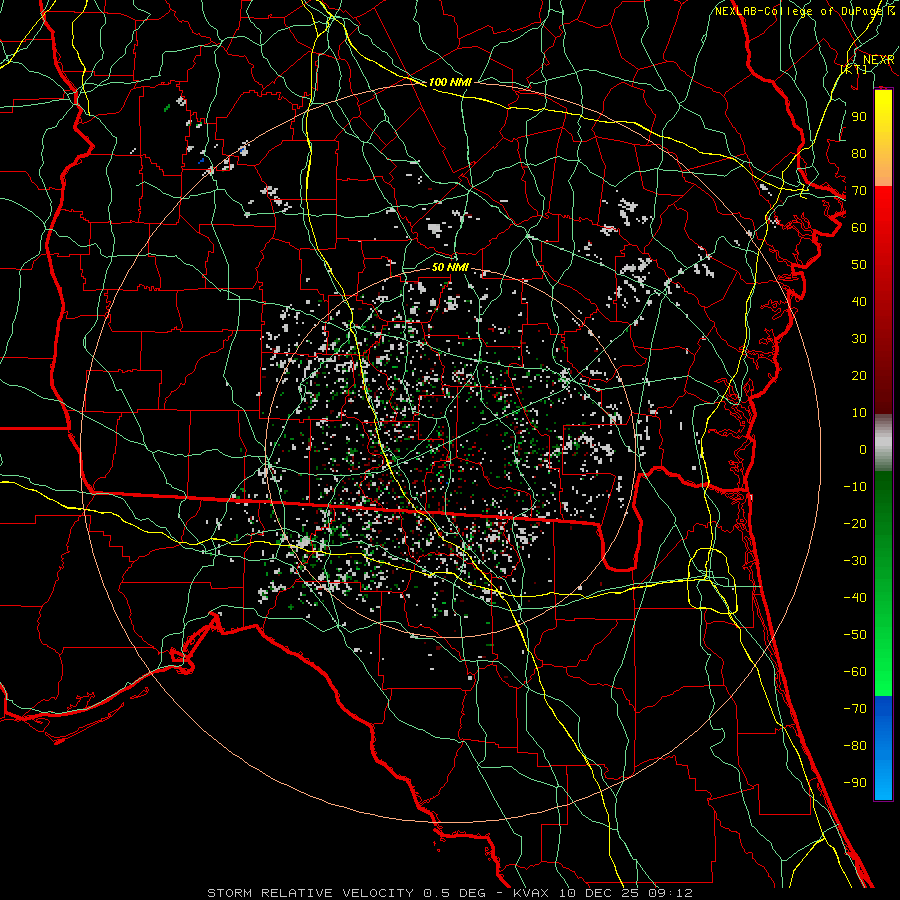Image resolution: width=900 pixels, height=900 pixels.
Task: Click the 100 NMI range ring label
Action: pos(450,82)
